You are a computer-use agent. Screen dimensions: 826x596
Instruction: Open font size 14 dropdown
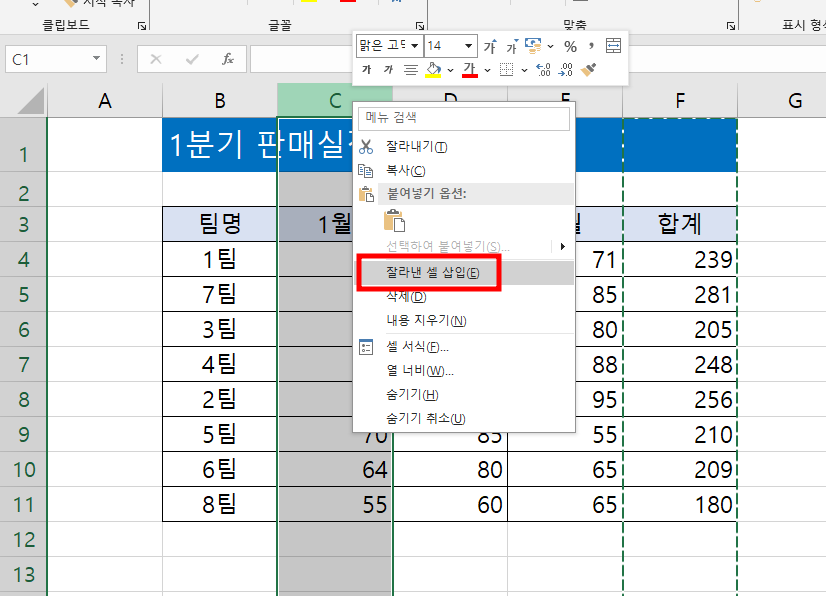pos(468,46)
